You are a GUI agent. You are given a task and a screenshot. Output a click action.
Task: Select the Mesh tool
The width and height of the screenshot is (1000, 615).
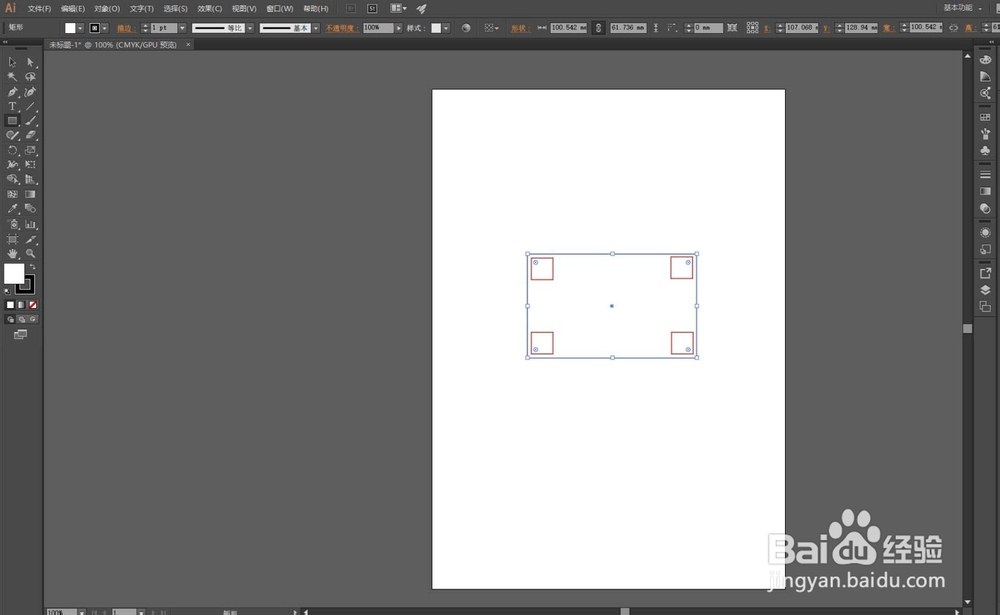[12, 194]
